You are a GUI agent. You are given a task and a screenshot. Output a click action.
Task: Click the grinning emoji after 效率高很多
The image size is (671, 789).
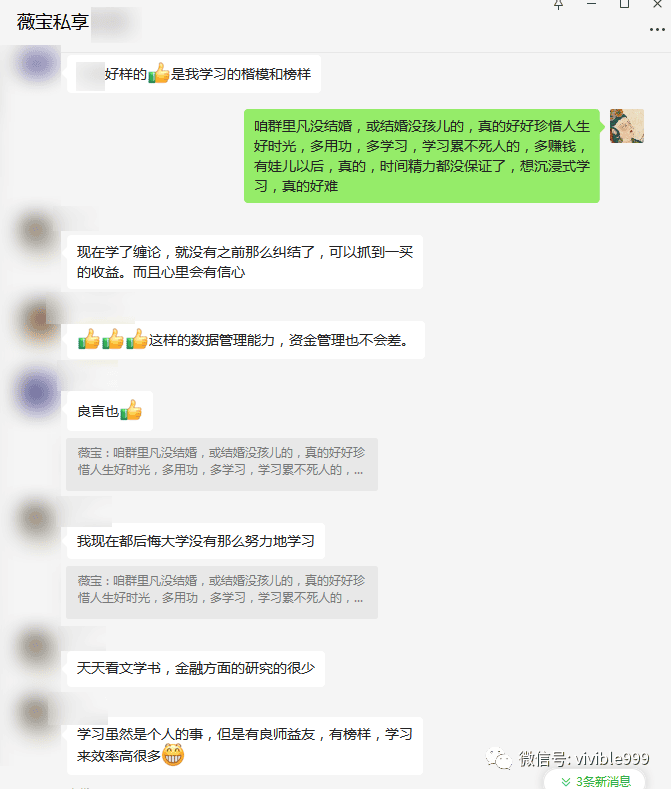[173, 755]
